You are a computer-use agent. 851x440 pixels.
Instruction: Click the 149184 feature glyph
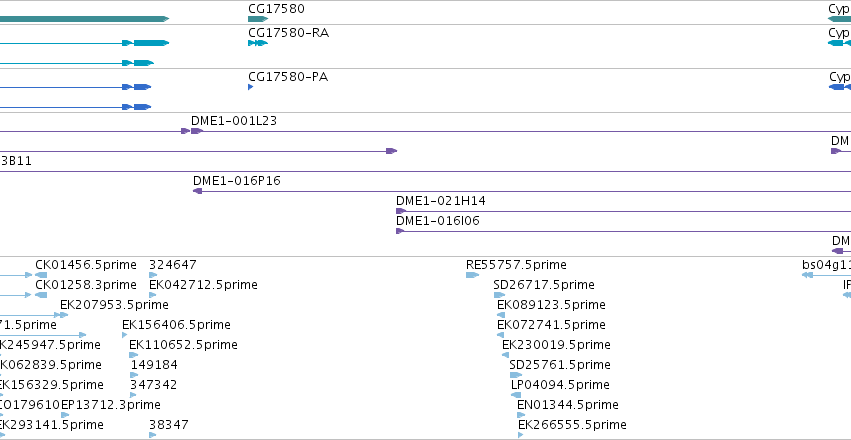[x=134, y=375]
